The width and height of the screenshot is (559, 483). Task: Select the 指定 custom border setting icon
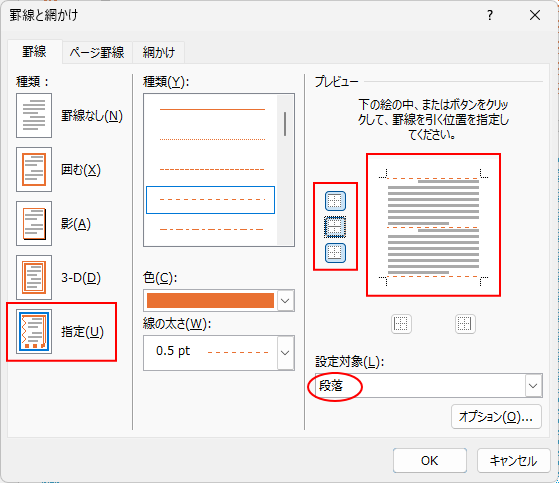(34, 332)
